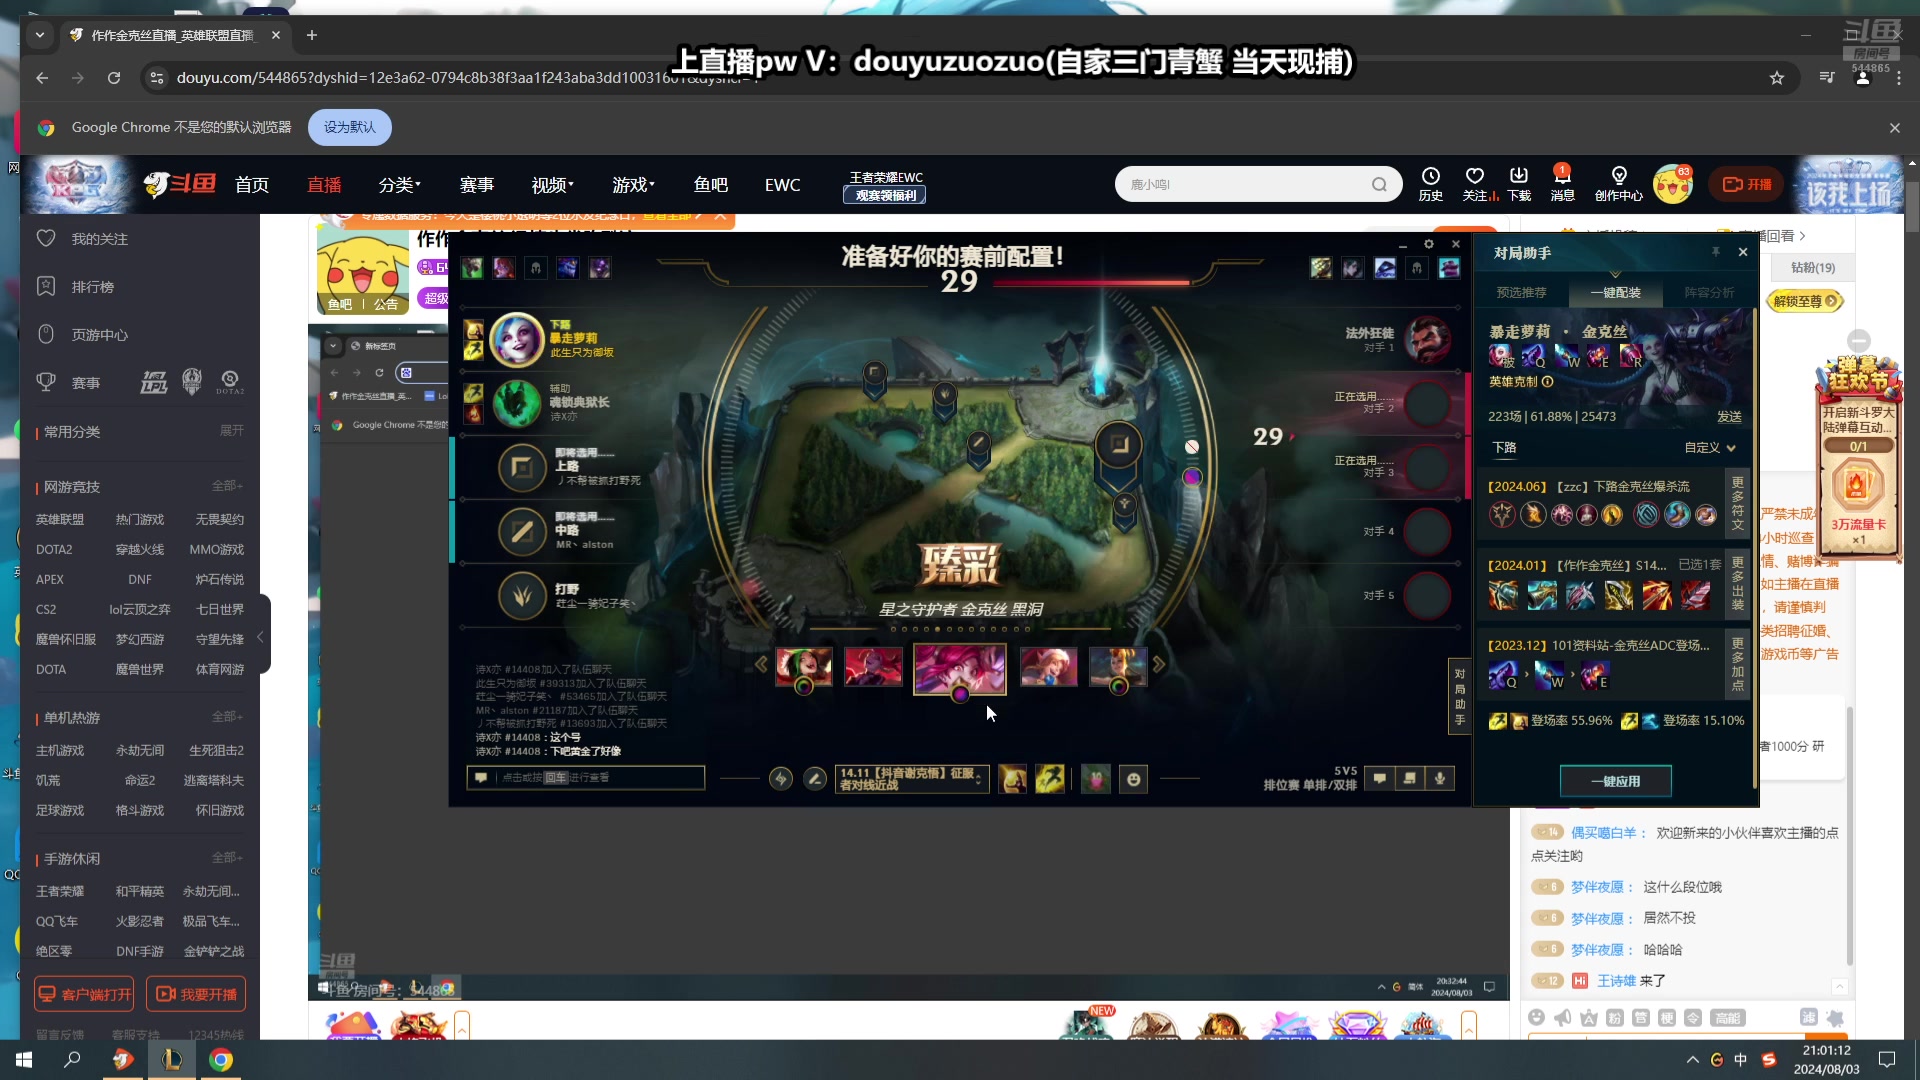This screenshot has height=1080, width=1920.
Task: Go to Douyu 首页 home
Action: tap(252, 185)
